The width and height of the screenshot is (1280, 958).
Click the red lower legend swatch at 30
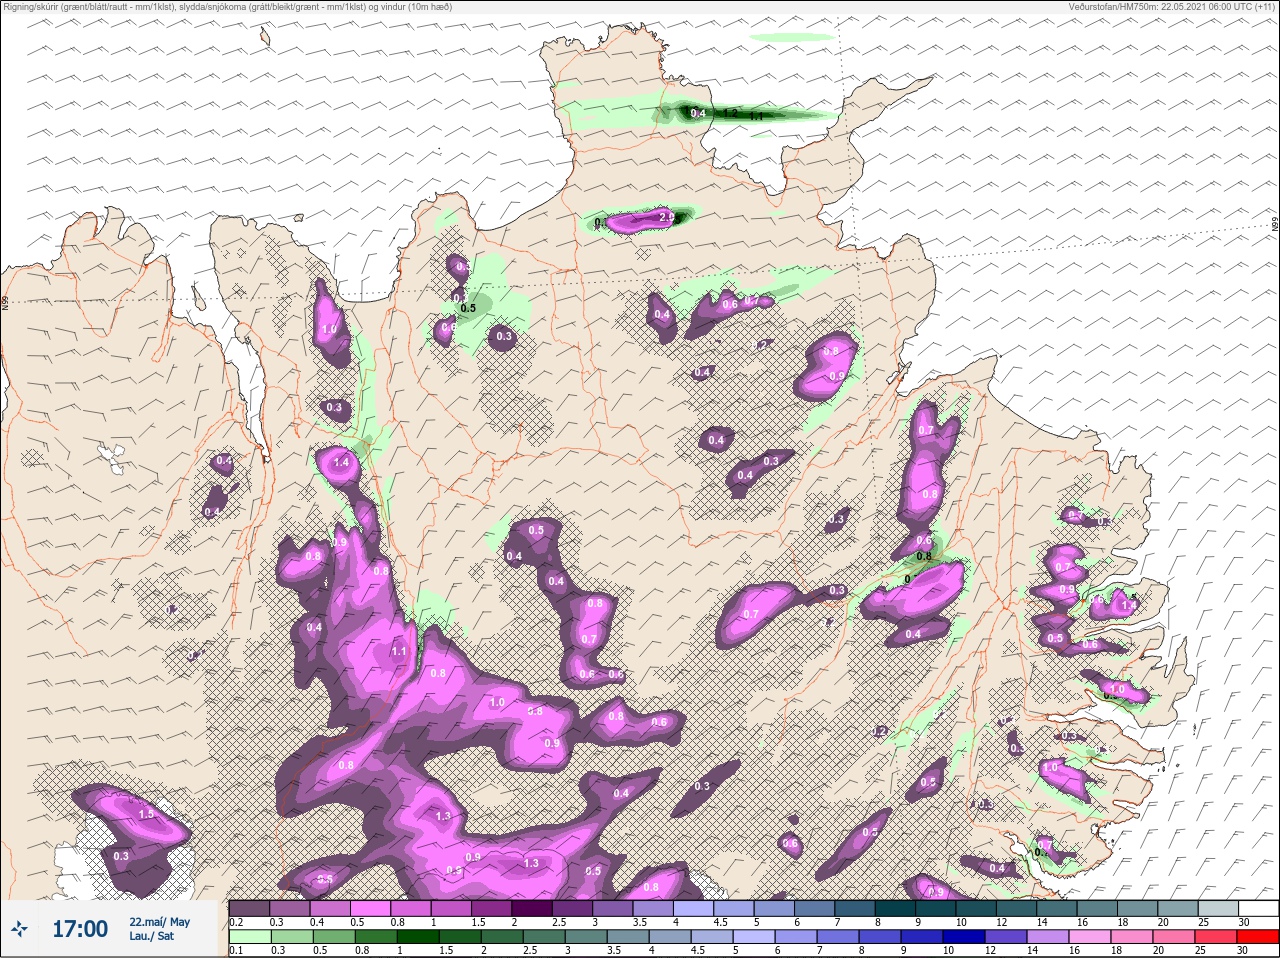[x=1258, y=937]
